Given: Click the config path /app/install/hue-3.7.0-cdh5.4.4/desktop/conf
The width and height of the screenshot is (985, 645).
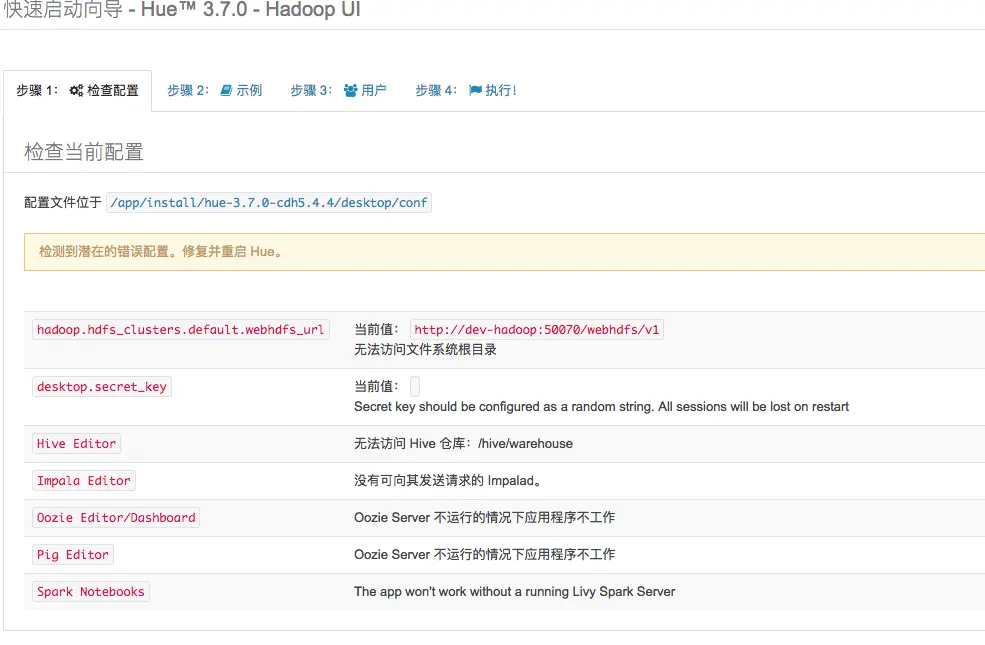Looking at the screenshot, I should (x=269, y=203).
